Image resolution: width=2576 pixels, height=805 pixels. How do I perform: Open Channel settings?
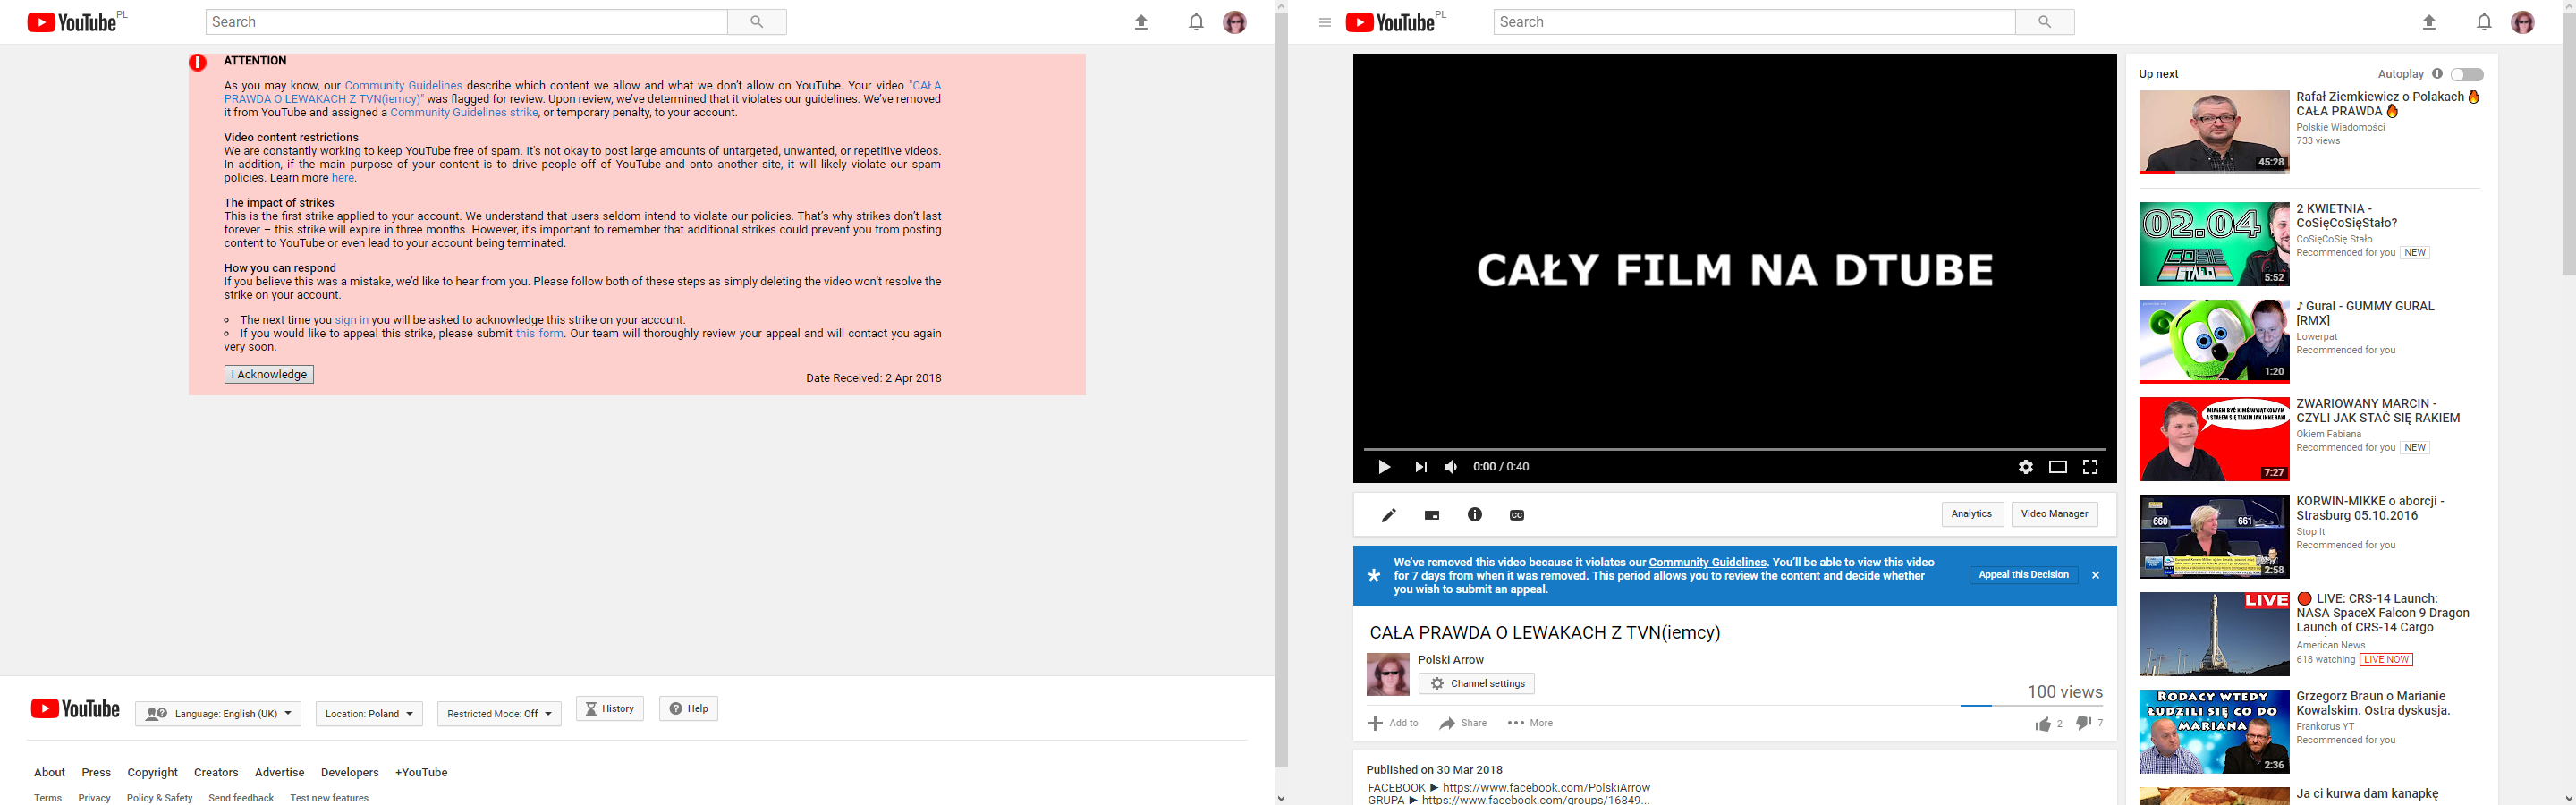coord(1476,684)
